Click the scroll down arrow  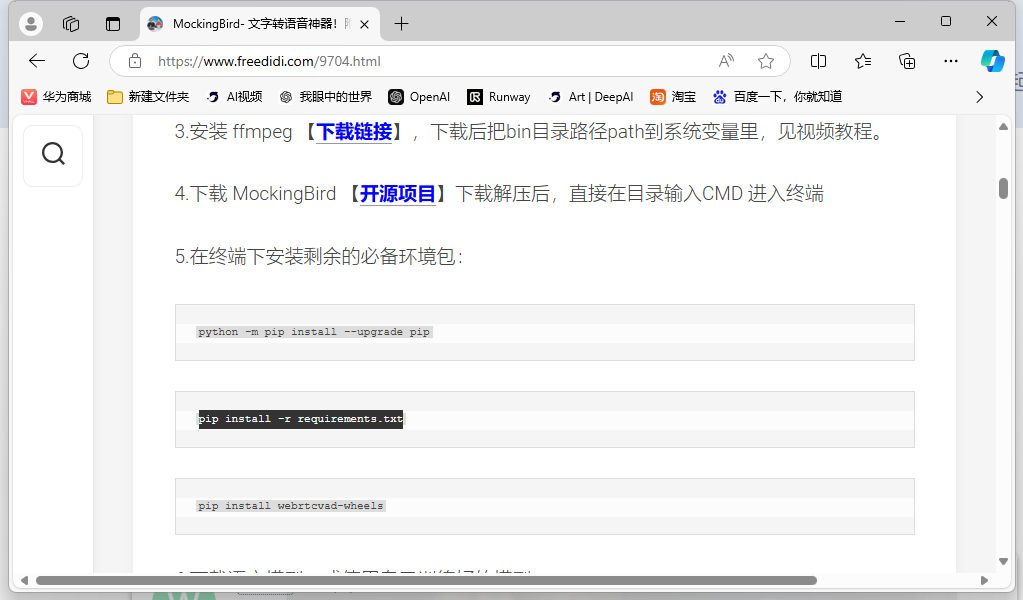(1003, 562)
